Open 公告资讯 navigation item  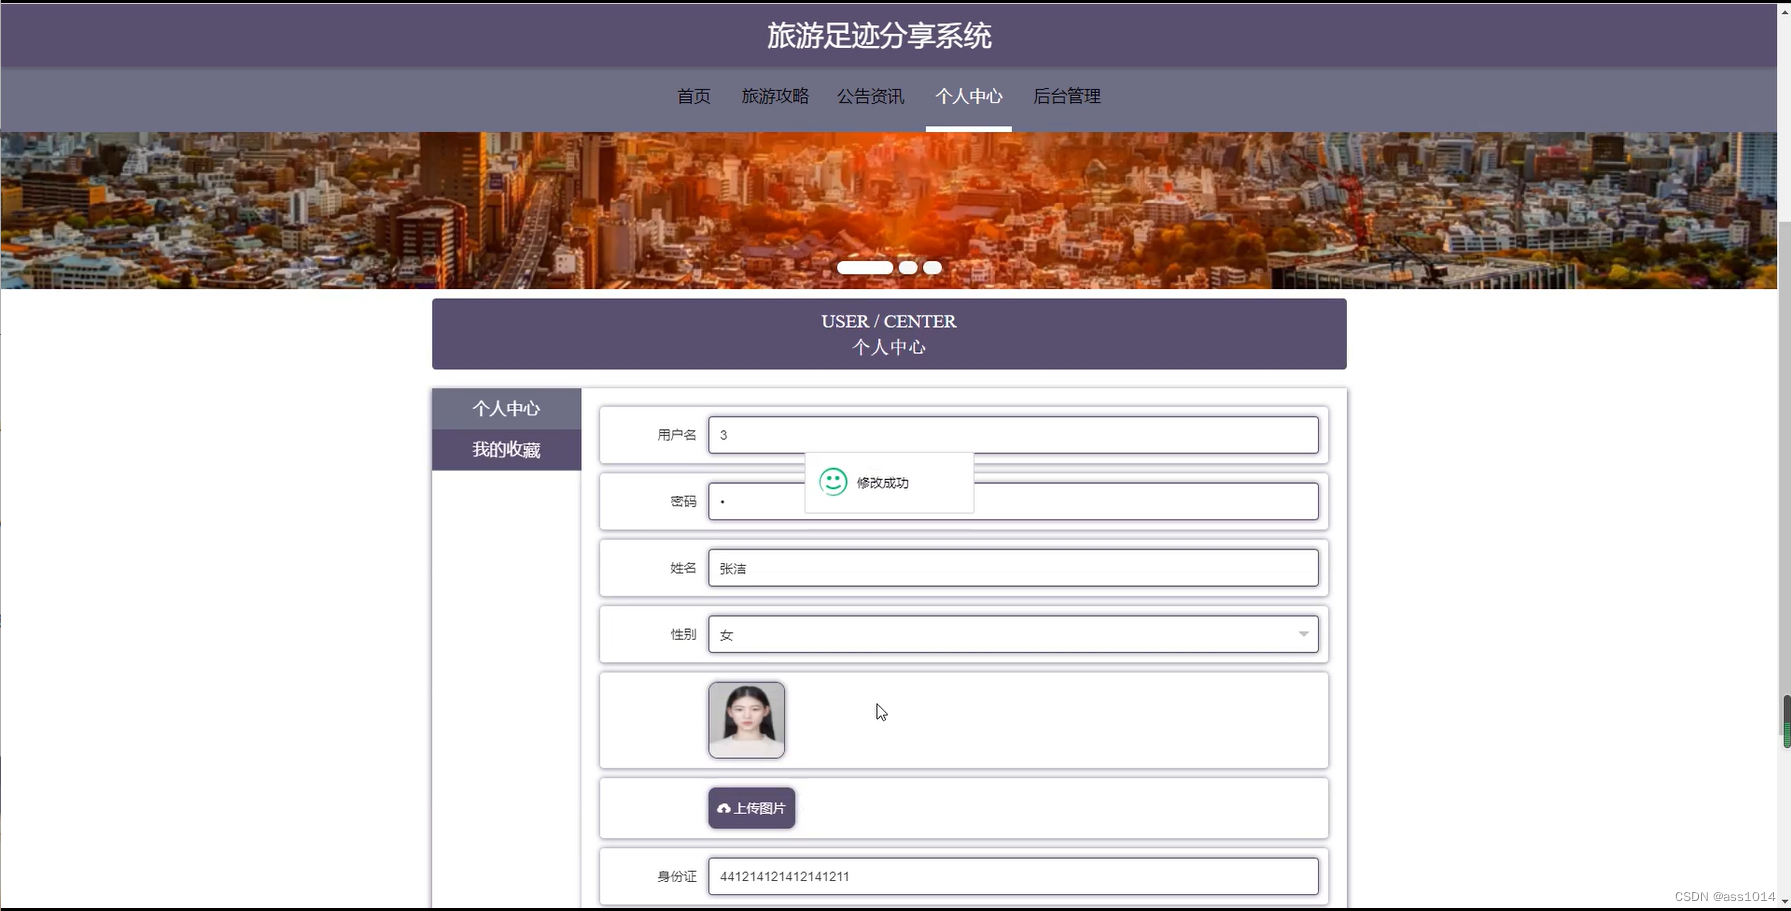(870, 96)
